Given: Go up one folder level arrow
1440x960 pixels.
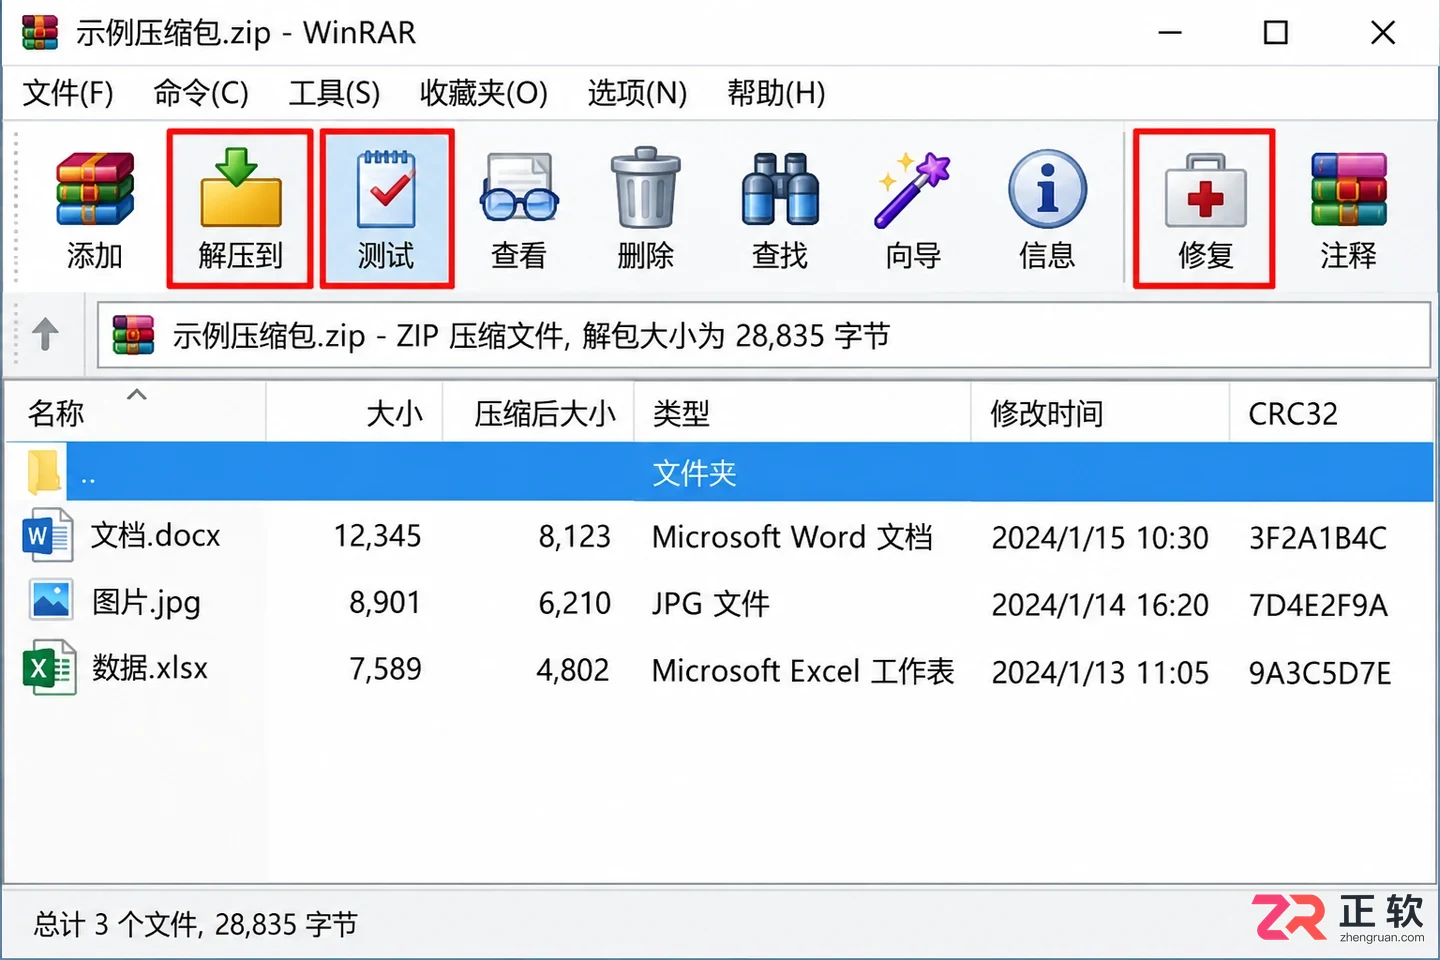Looking at the screenshot, I should [x=46, y=334].
